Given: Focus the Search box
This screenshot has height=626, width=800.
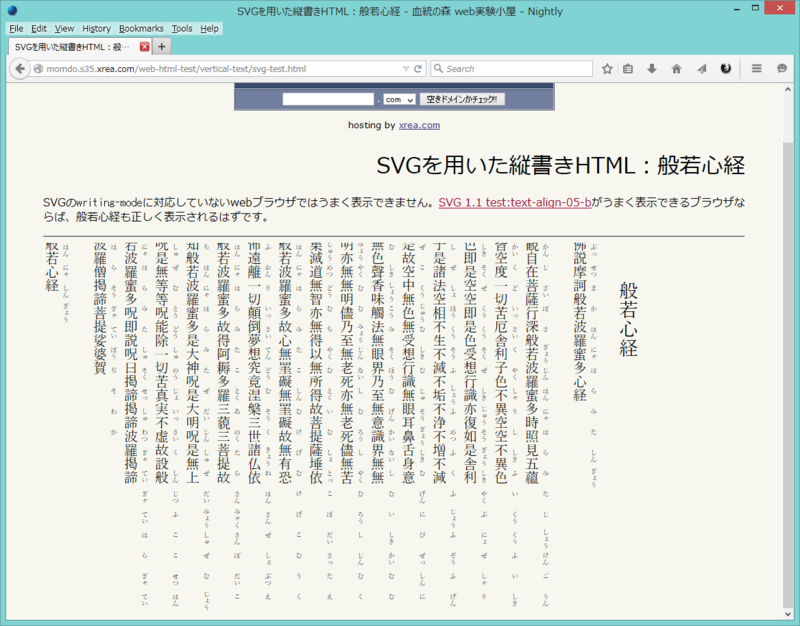Looking at the screenshot, I should (x=512, y=69).
